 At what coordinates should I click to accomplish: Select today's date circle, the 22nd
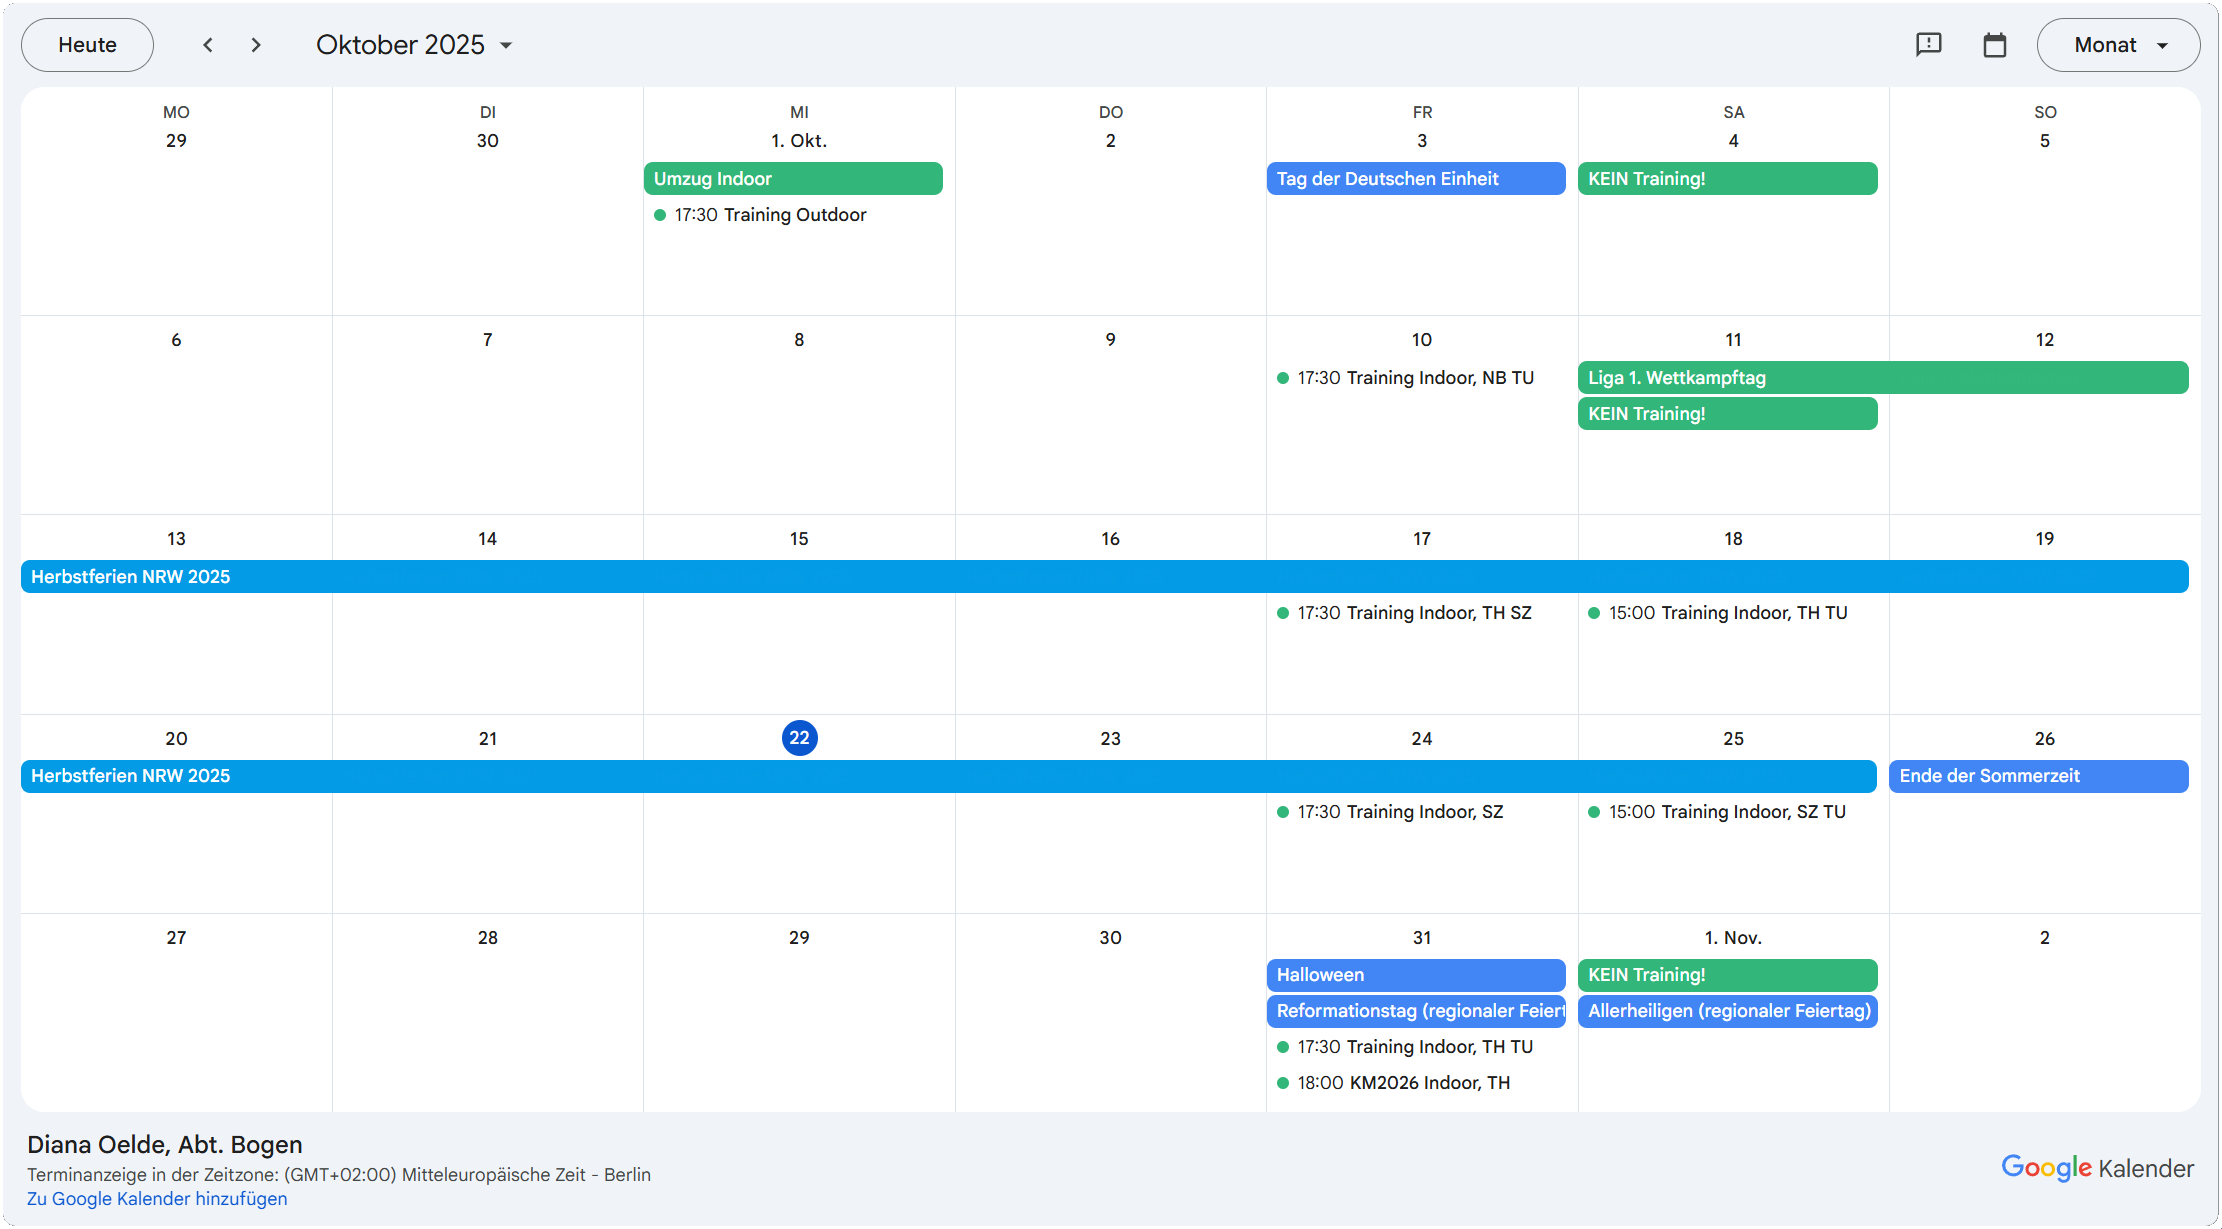click(x=799, y=737)
